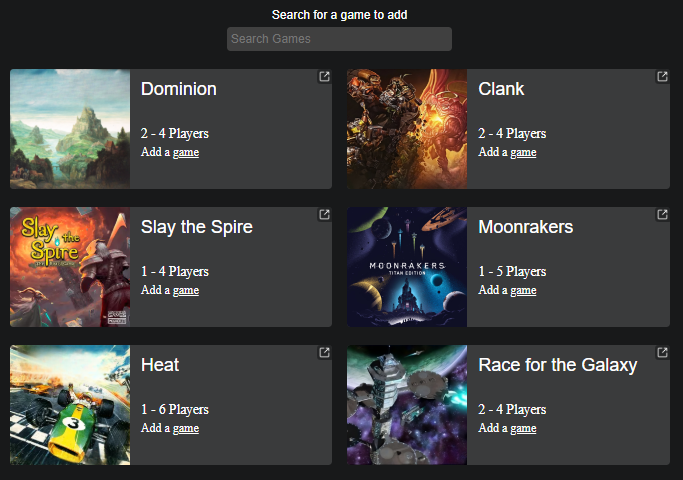Select the Clank cover artwork
Image resolution: width=683 pixels, height=480 pixels.
coord(407,129)
